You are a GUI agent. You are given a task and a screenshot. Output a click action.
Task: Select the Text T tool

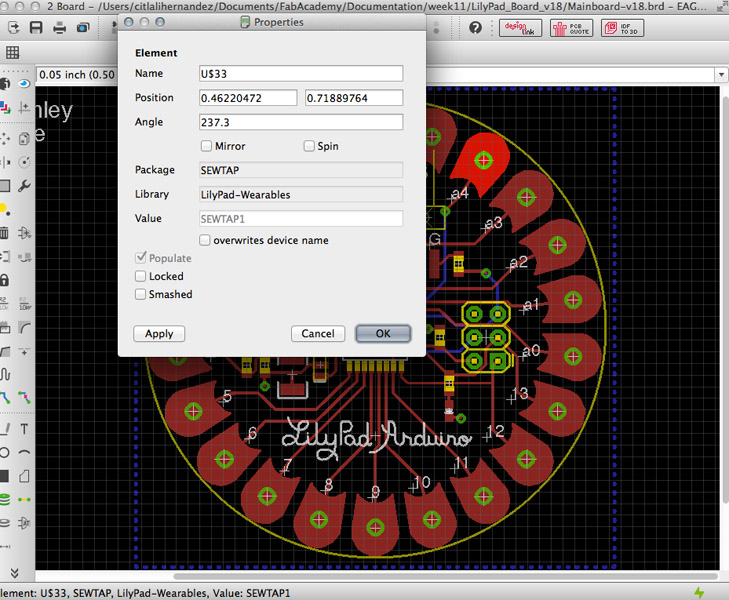[x=24, y=429]
